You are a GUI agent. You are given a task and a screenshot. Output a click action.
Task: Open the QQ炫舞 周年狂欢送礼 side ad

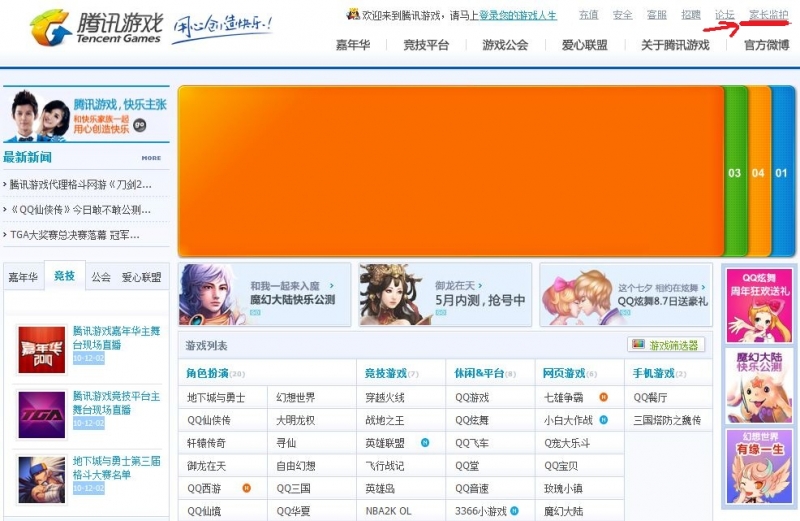pyautogui.click(x=759, y=306)
